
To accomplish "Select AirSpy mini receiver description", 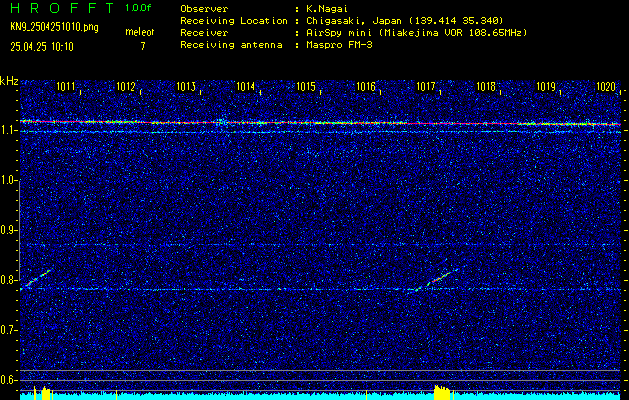I will [417, 33].
